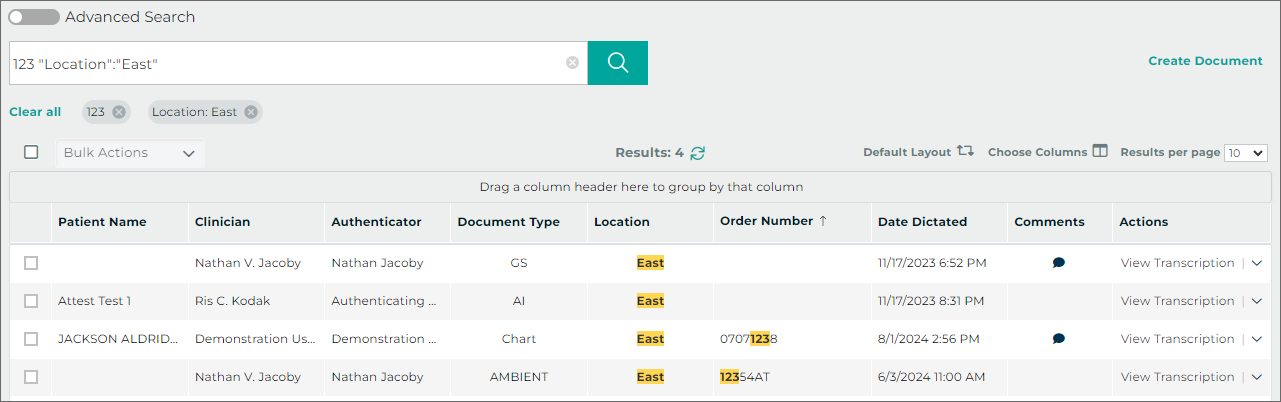Remove the 123 search filter chip
Viewport: 1281px width, 402px height.
pos(119,112)
